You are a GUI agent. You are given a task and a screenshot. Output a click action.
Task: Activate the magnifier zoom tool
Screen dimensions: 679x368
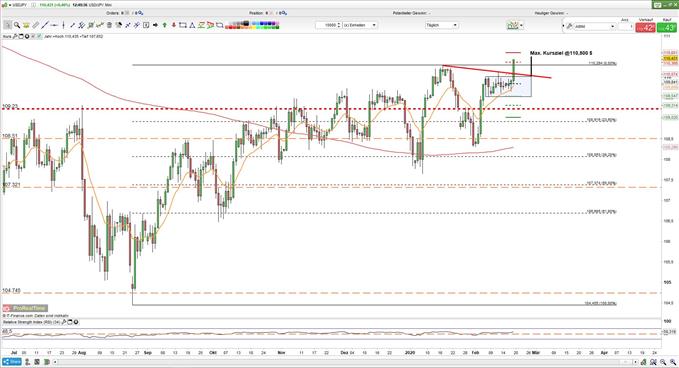pyautogui.click(x=17, y=25)
